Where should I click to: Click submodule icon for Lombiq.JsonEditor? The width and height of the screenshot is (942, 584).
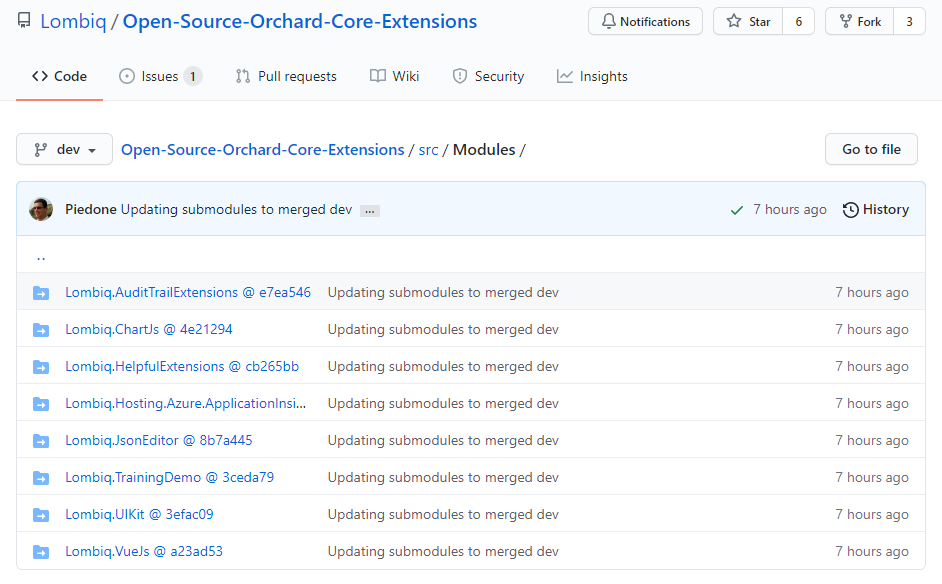[x=41, y=441]
